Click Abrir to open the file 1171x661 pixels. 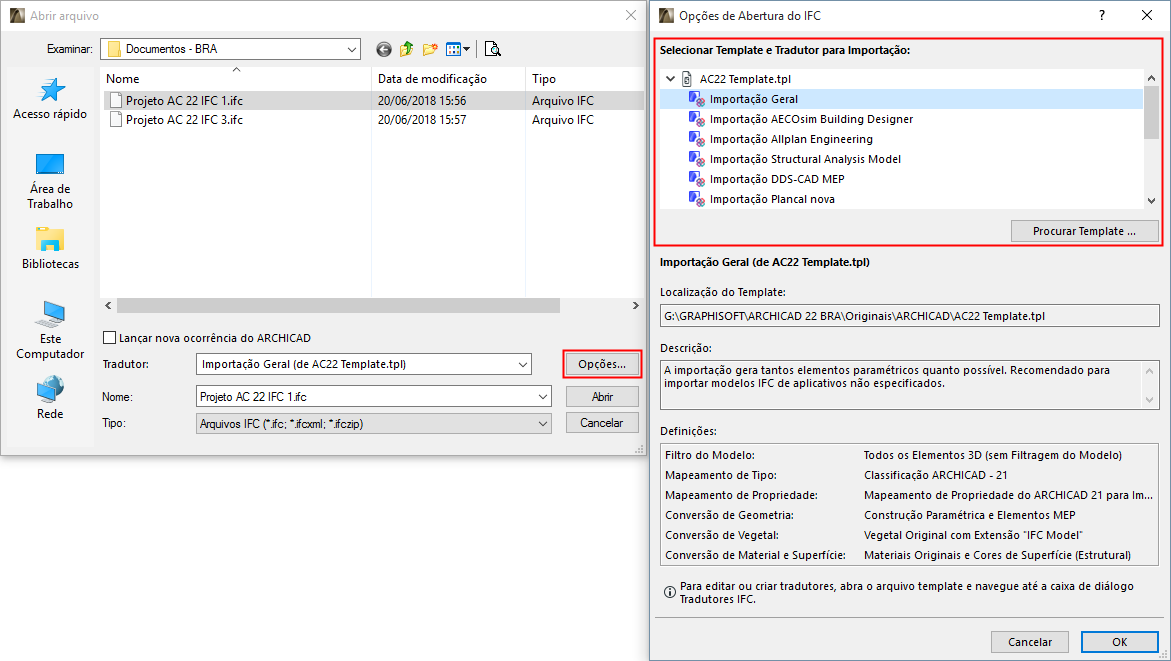(602, 397)
